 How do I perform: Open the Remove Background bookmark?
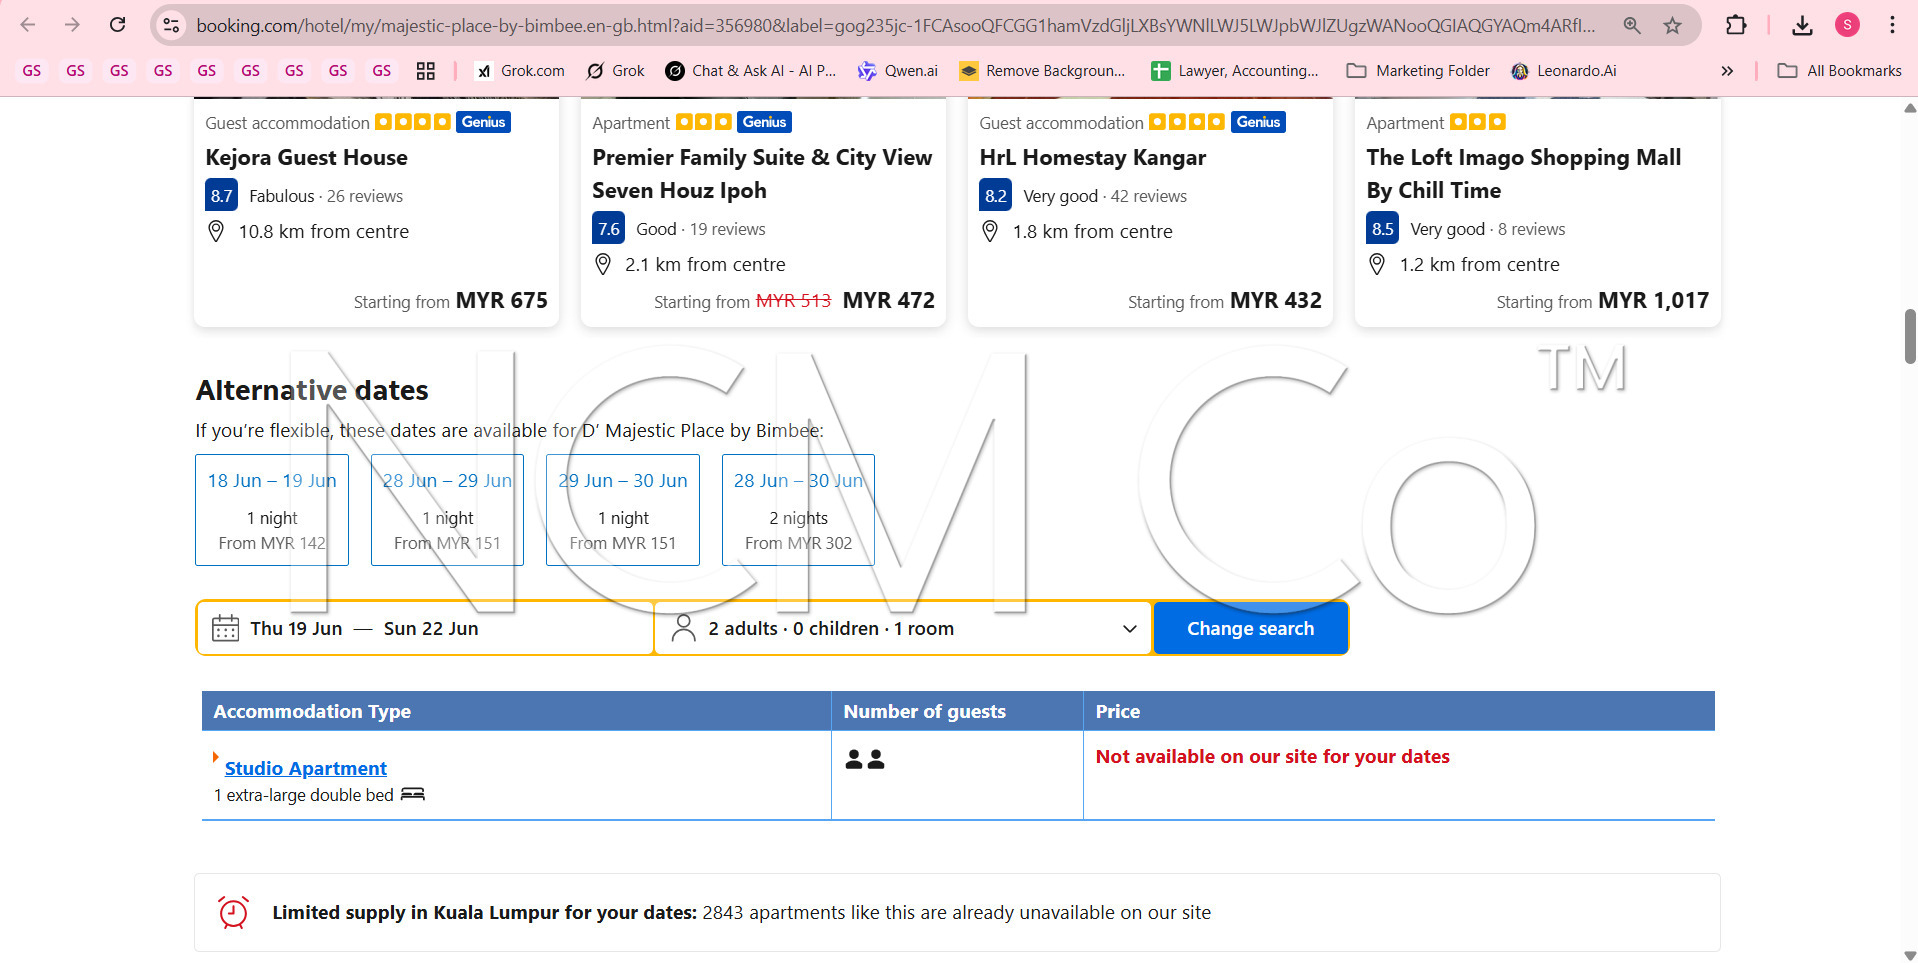click(x=1042, y=71)
